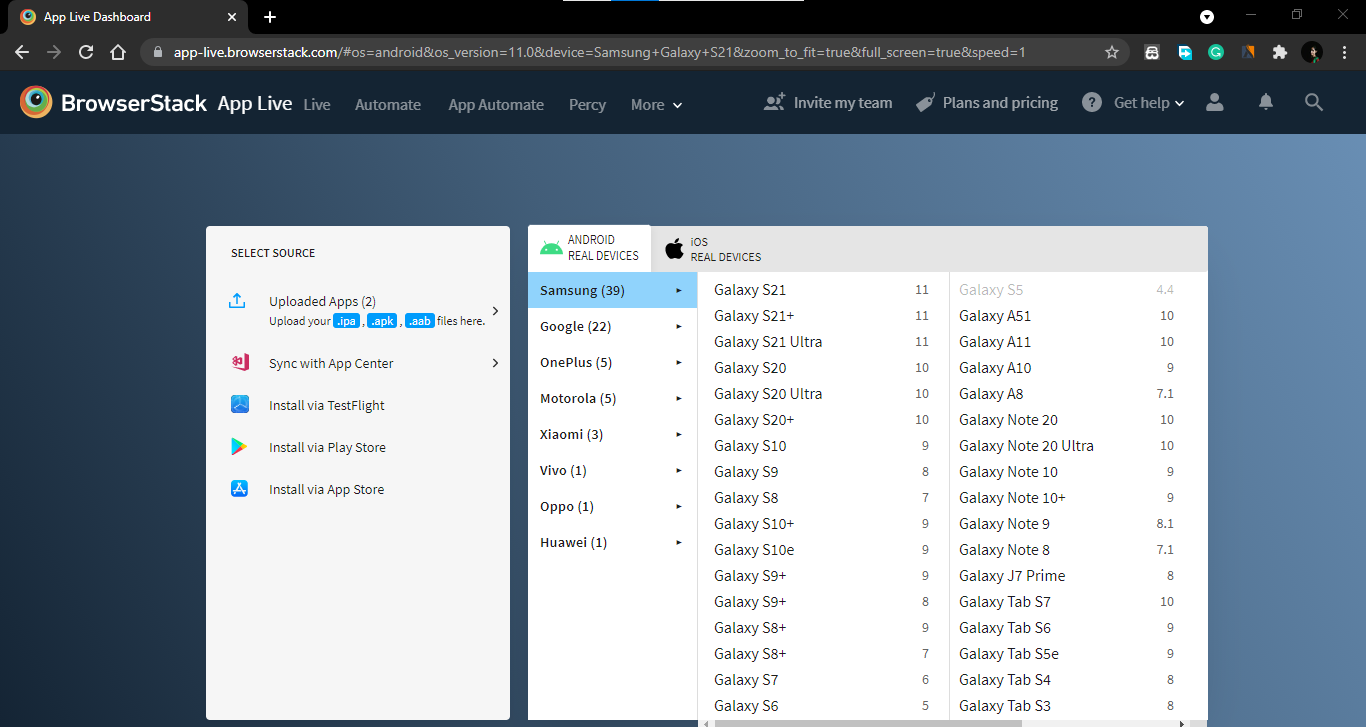
Task: Click the .ipa file type badge
Action: tap(346, 321)
